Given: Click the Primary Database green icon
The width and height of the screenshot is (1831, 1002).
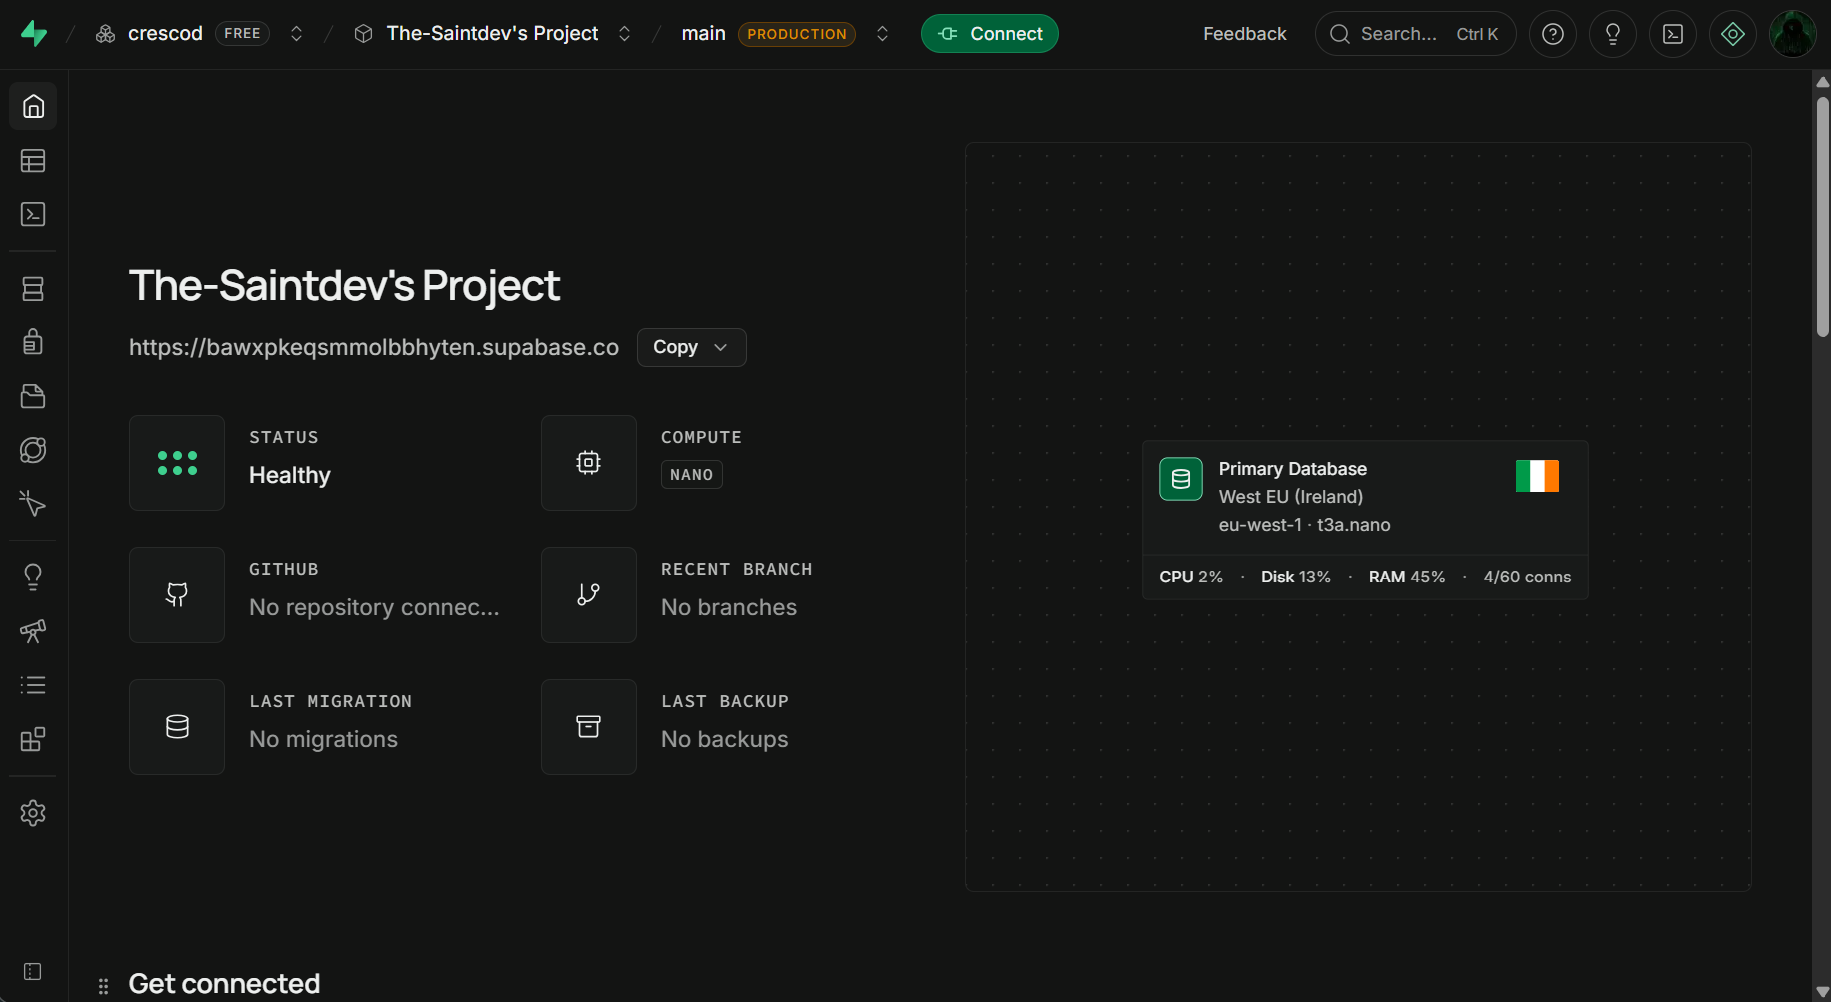Looking at the screenshot, I should 1181,479.
